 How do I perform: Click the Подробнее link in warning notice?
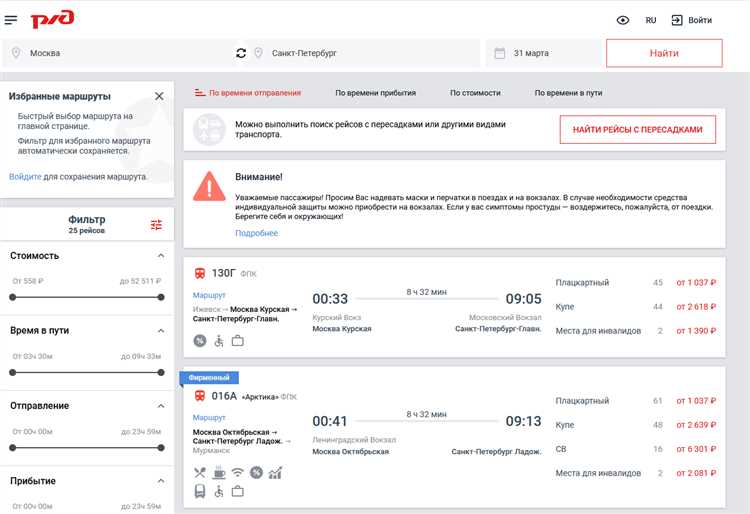256,233
